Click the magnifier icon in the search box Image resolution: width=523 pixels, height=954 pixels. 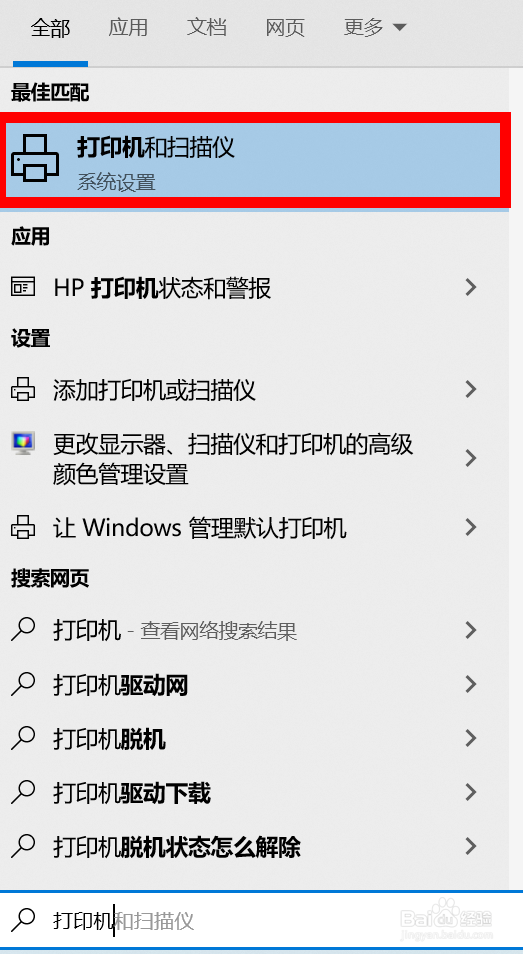(x=23, y=919)
